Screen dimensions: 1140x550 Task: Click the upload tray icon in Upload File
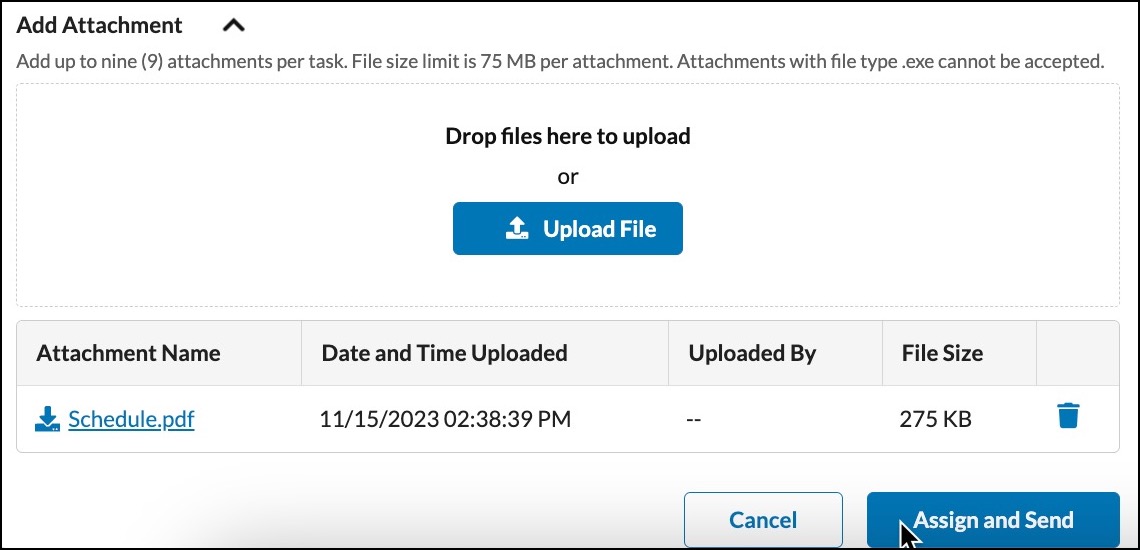[516, 229]
